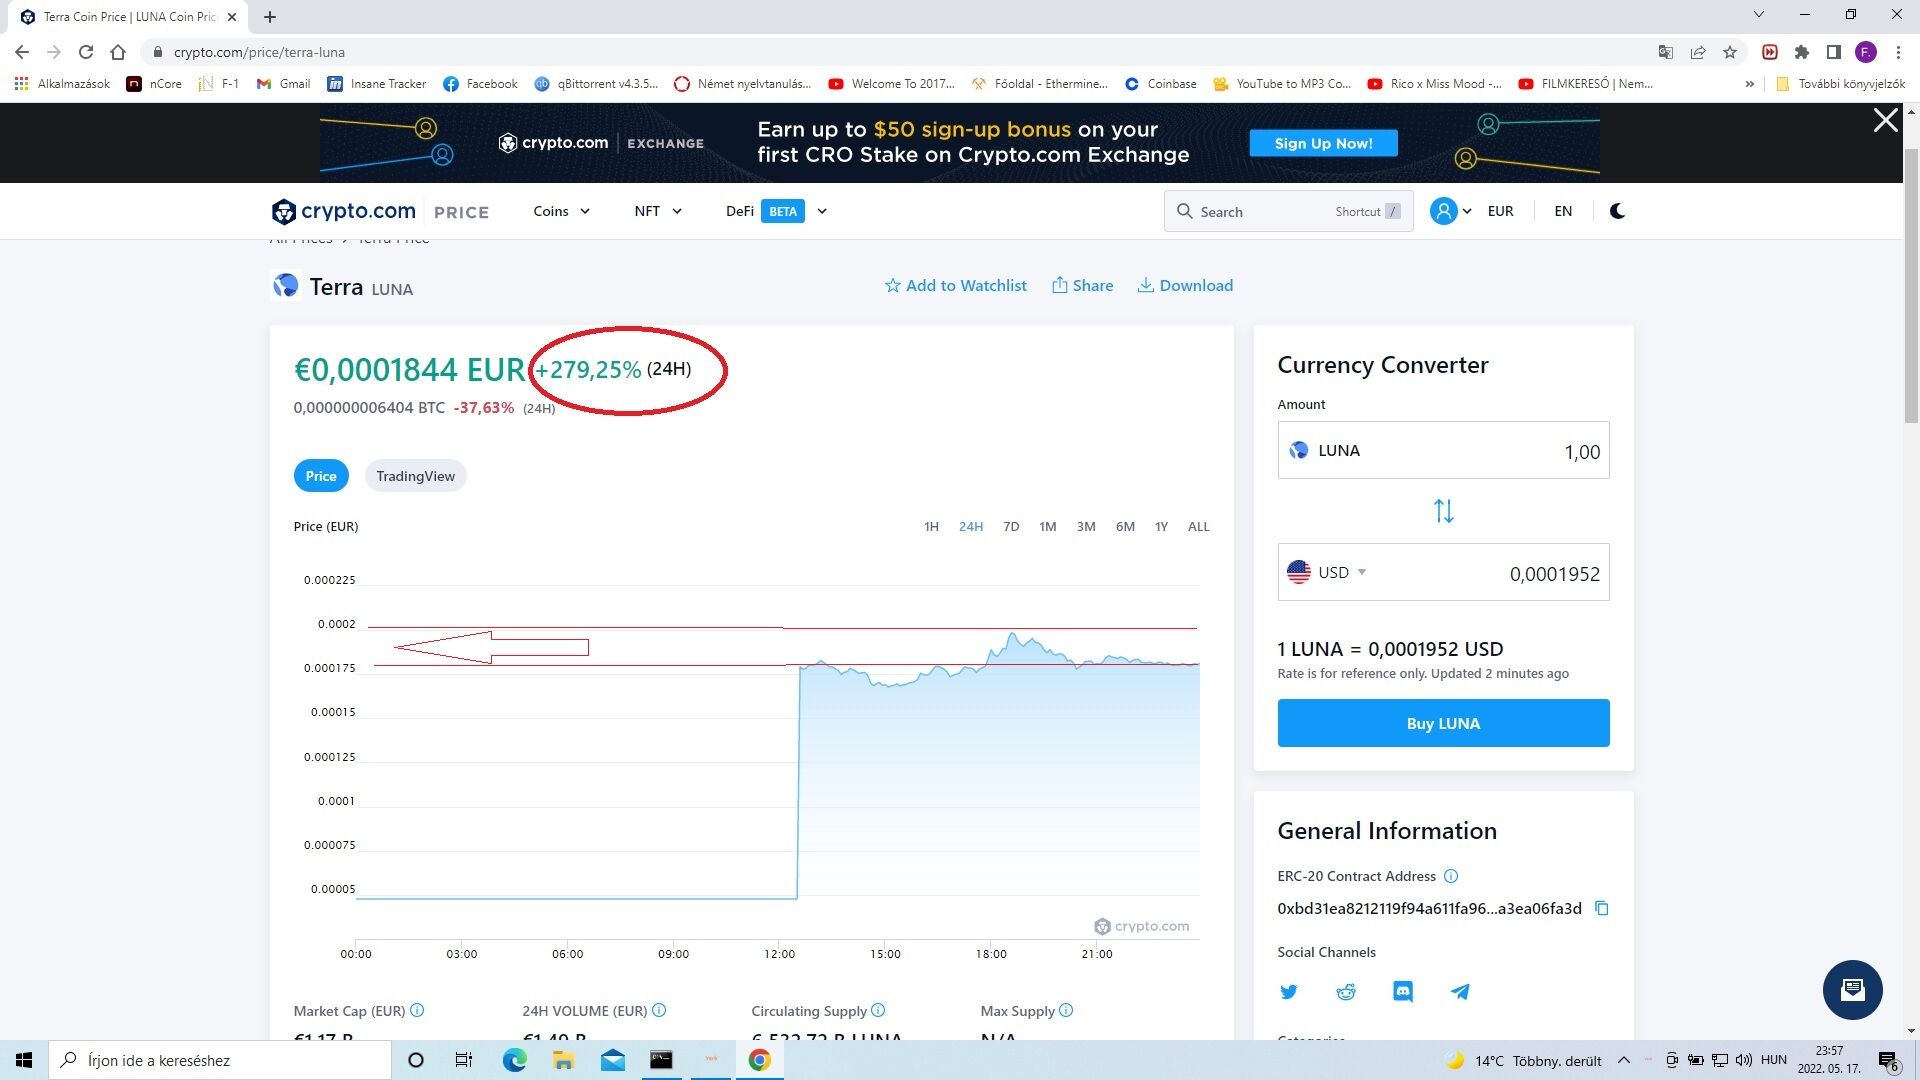The width and height of the screenshot is (1920, 1080).
Task: Show Market Cap info tooltip icon
Action: 417,1011
